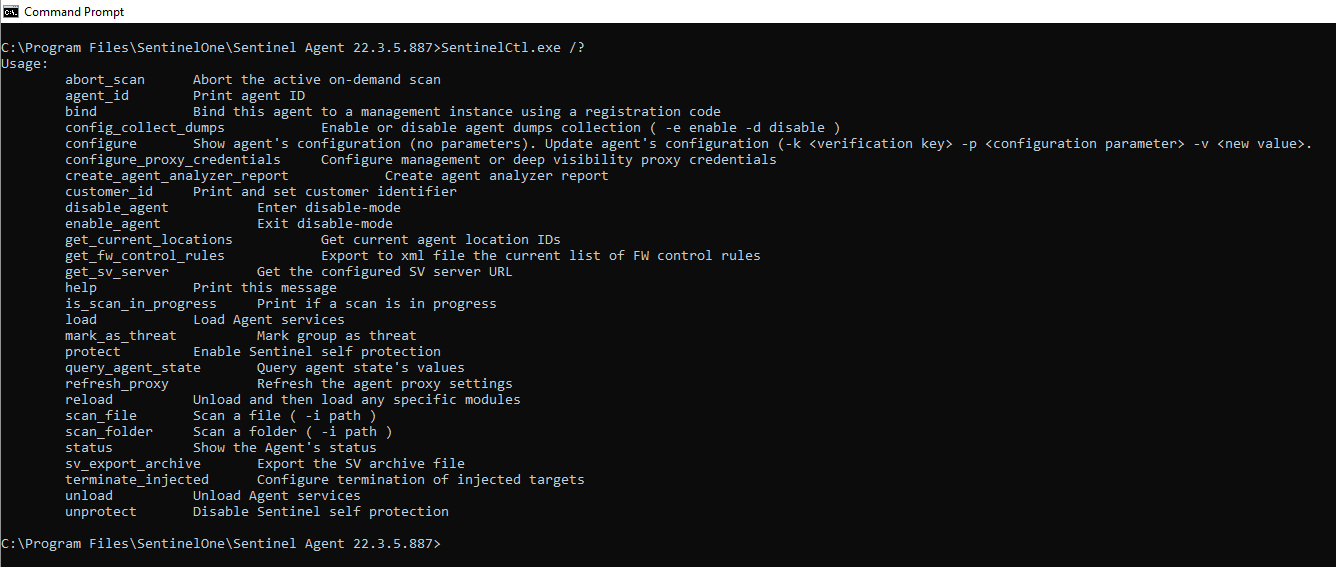Click the terminate_injected command

pyautogui.click(x=137, y=480)
